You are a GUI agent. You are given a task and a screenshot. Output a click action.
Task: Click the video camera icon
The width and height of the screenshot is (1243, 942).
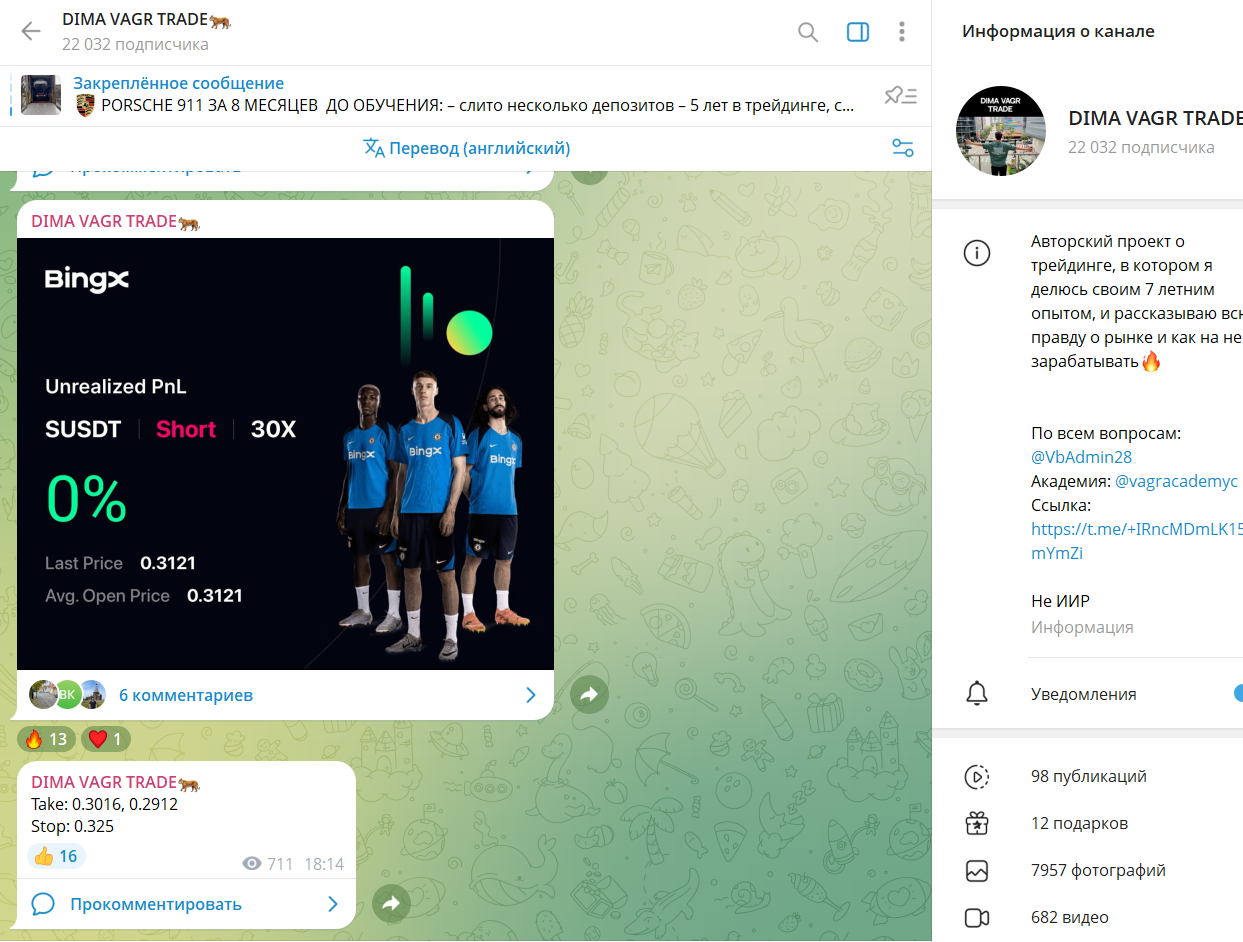(x=977, y=917)
